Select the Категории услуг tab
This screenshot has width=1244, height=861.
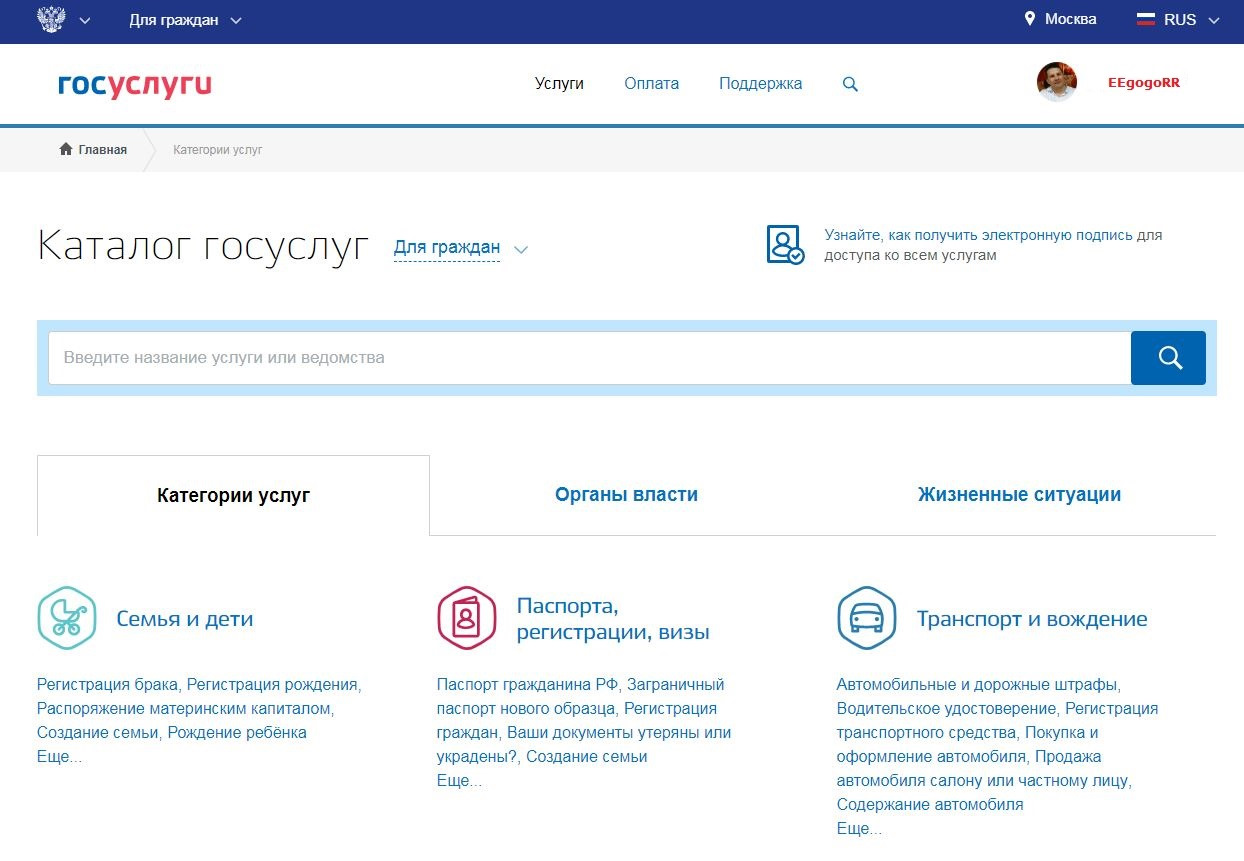pos(234,495)
